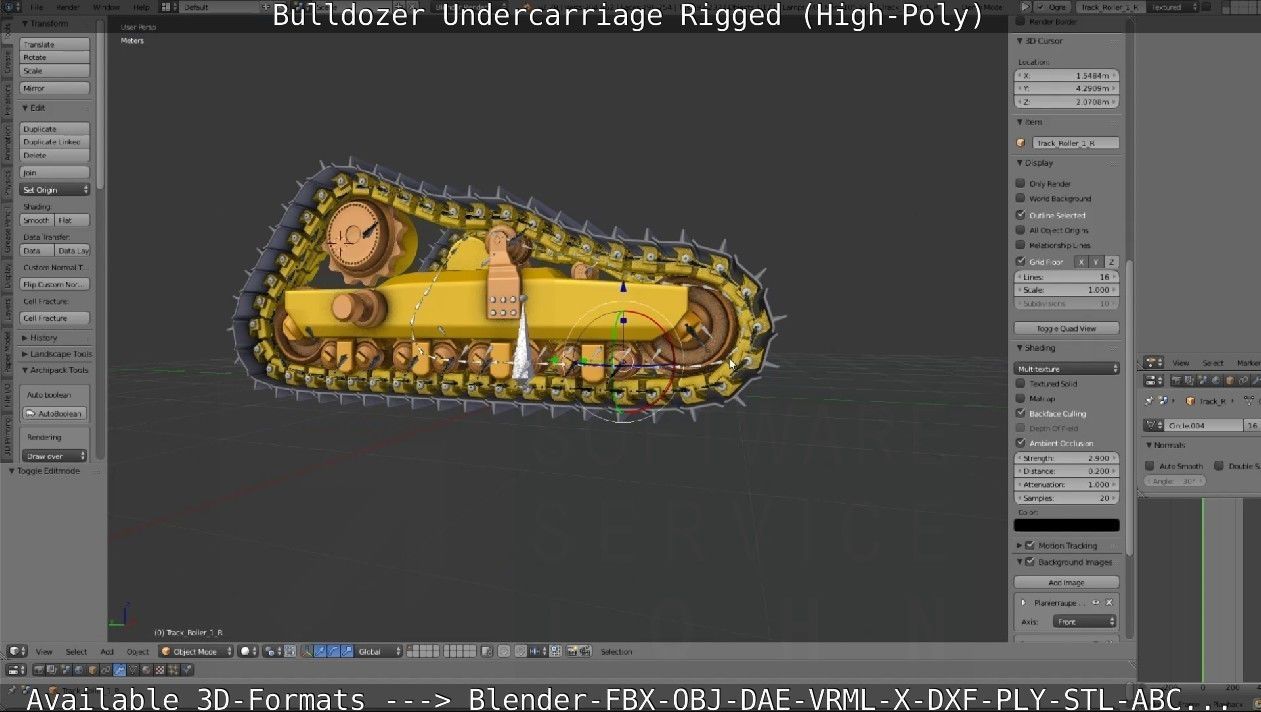This screenshot has height=712, width=1261.
Task: Open the black AO Color swatch
Action: pos(1066,525)
